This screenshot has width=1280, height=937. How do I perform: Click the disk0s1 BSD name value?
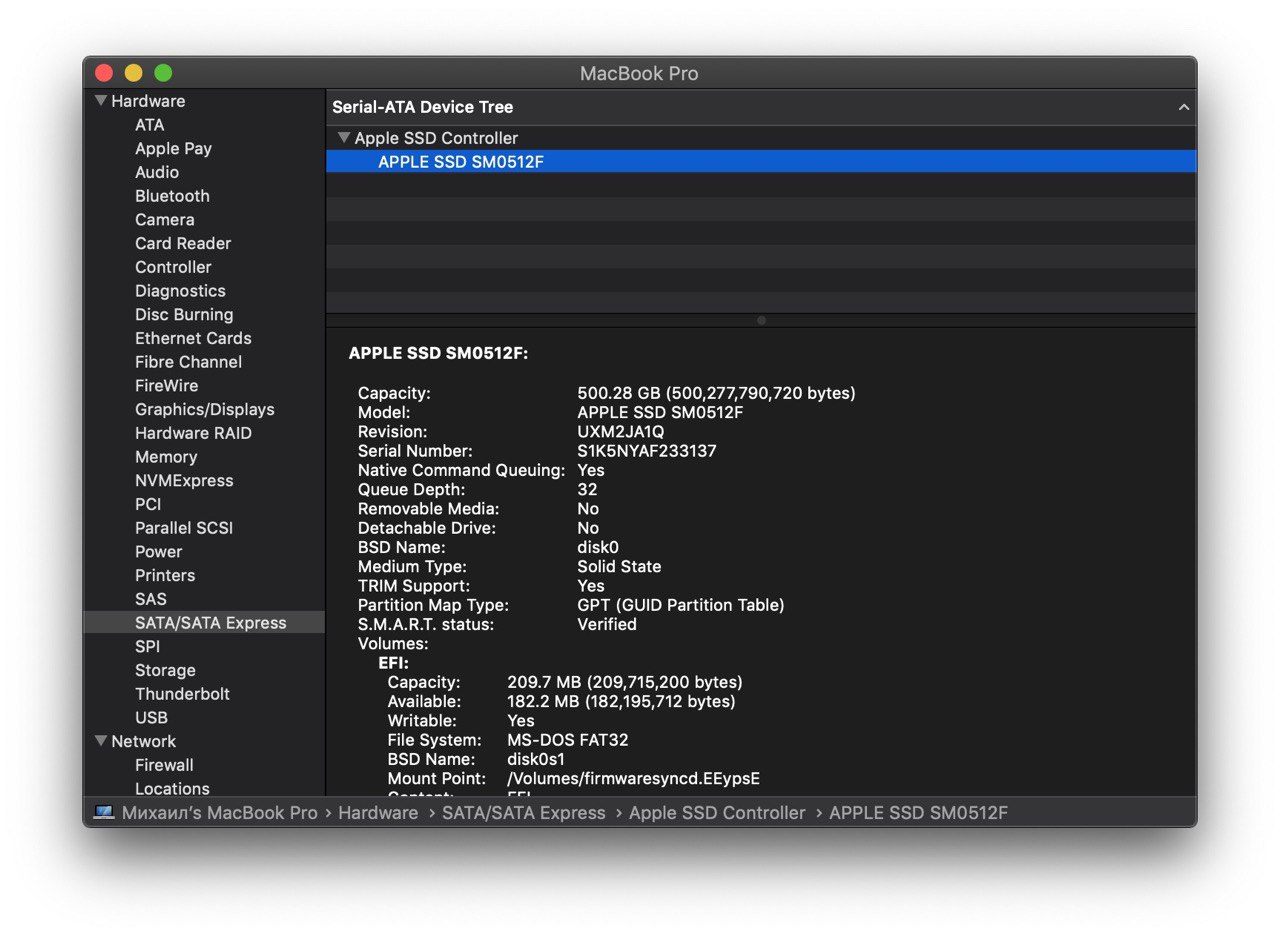pyautogui.click(x=536, y=759)
